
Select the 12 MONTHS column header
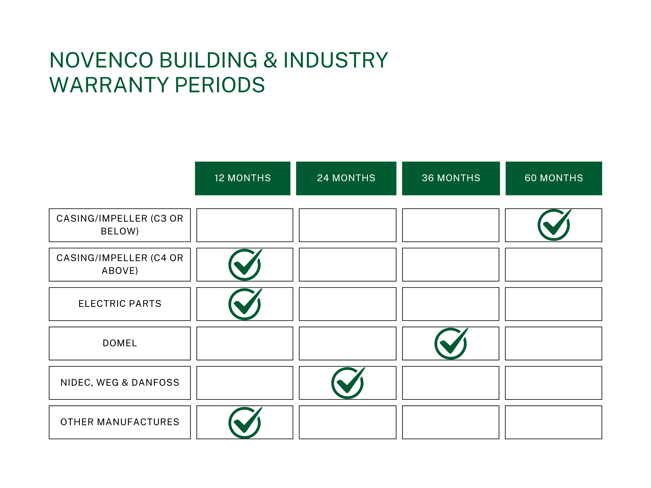242,178
